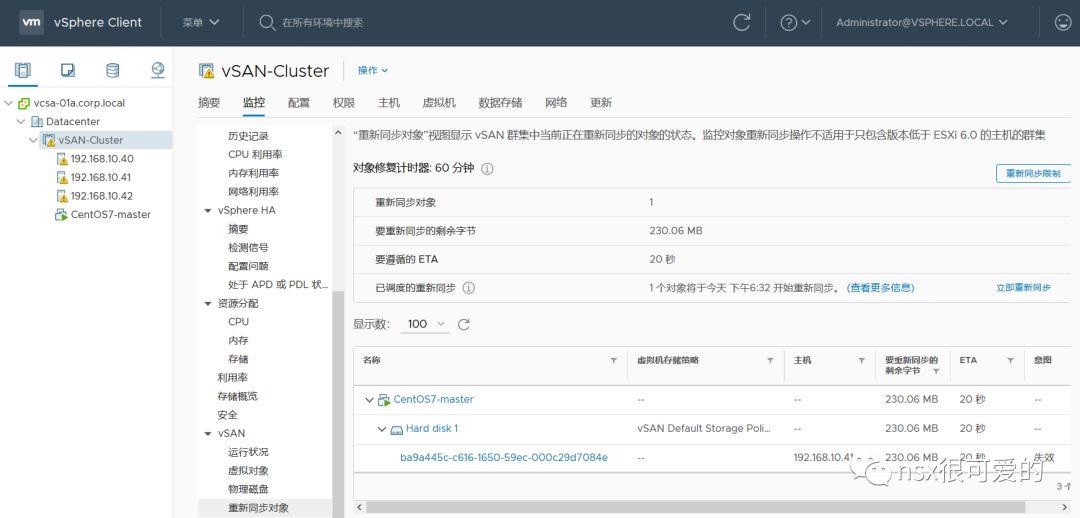Open 检测信号 under vSphere HA

coord(248,248)
